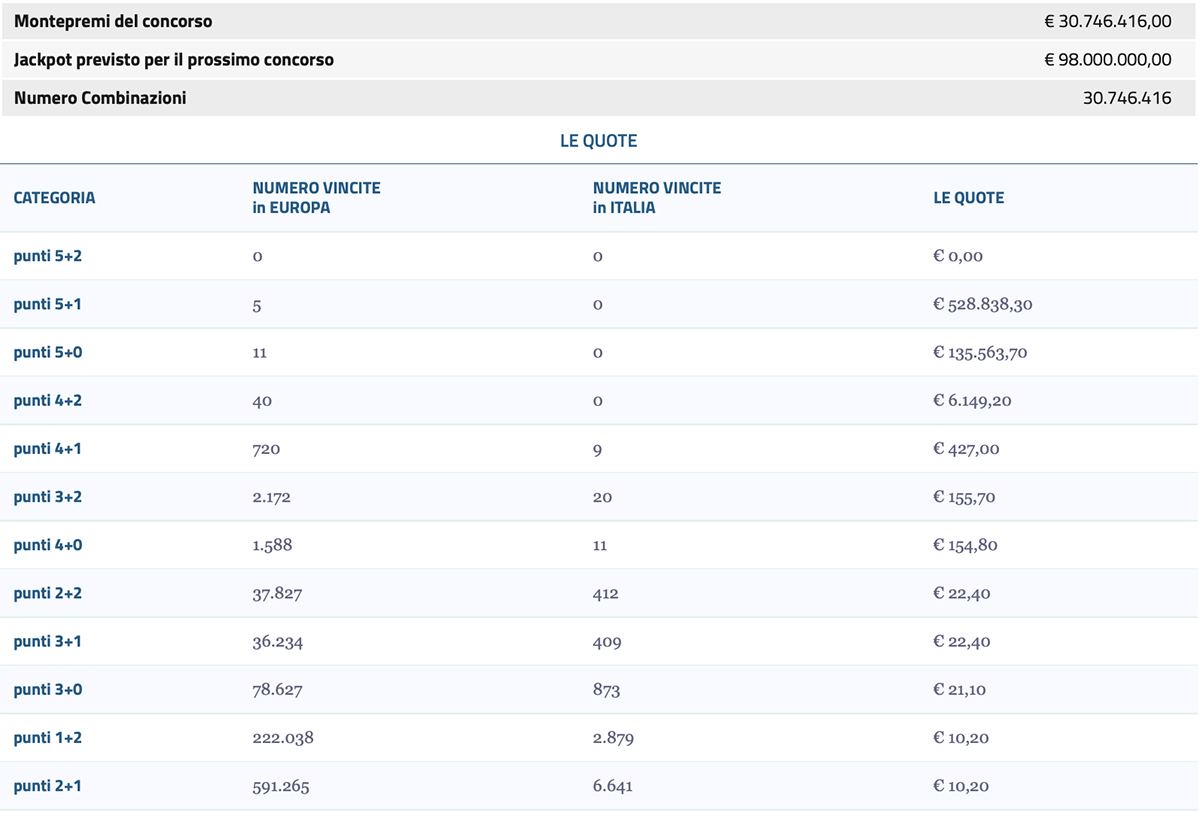Click the 'punti 1+2' category label
This screenshot has height=813, width=1200.
tap(48, 738)
